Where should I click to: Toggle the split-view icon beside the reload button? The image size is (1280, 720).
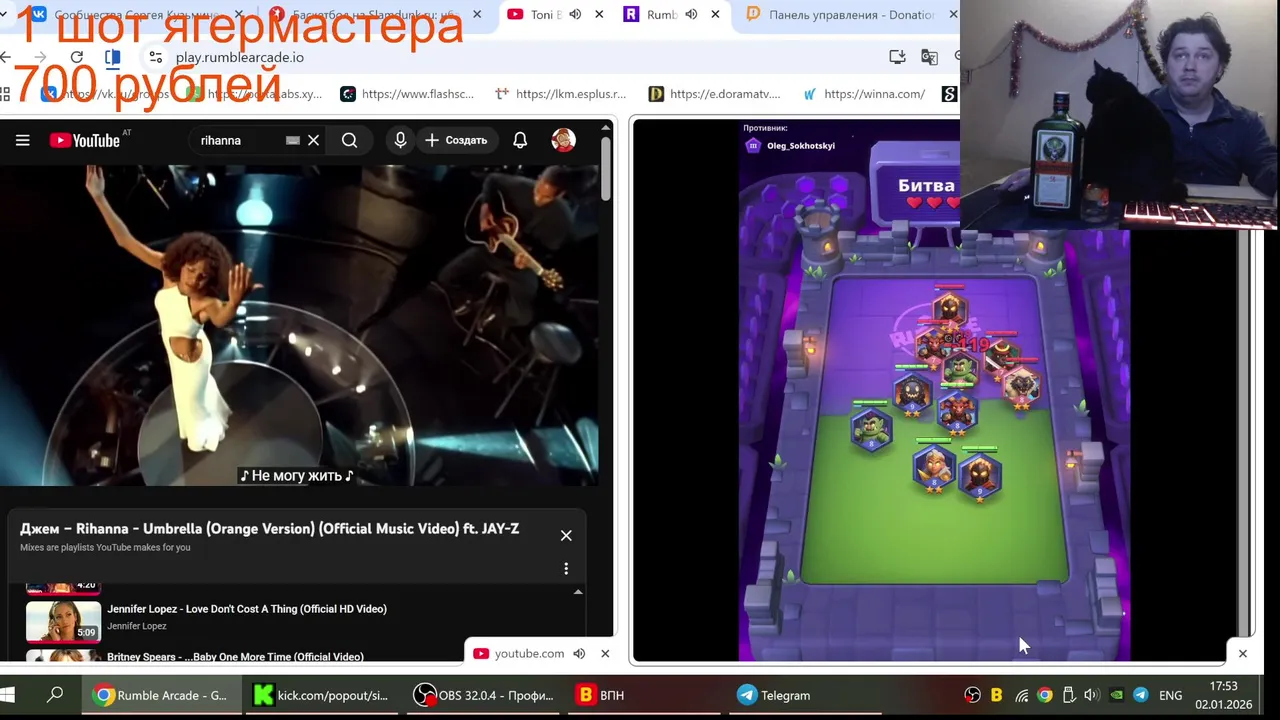click(x=112, y=57)
